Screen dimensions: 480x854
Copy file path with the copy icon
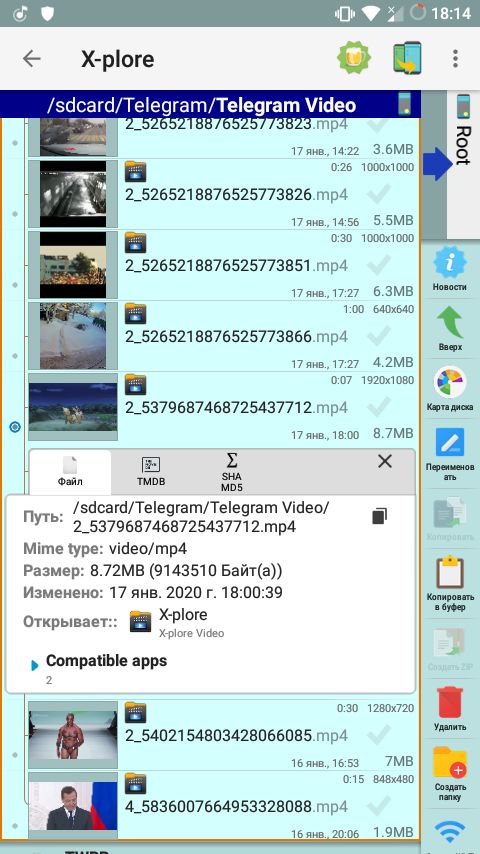tap(380, 516)
